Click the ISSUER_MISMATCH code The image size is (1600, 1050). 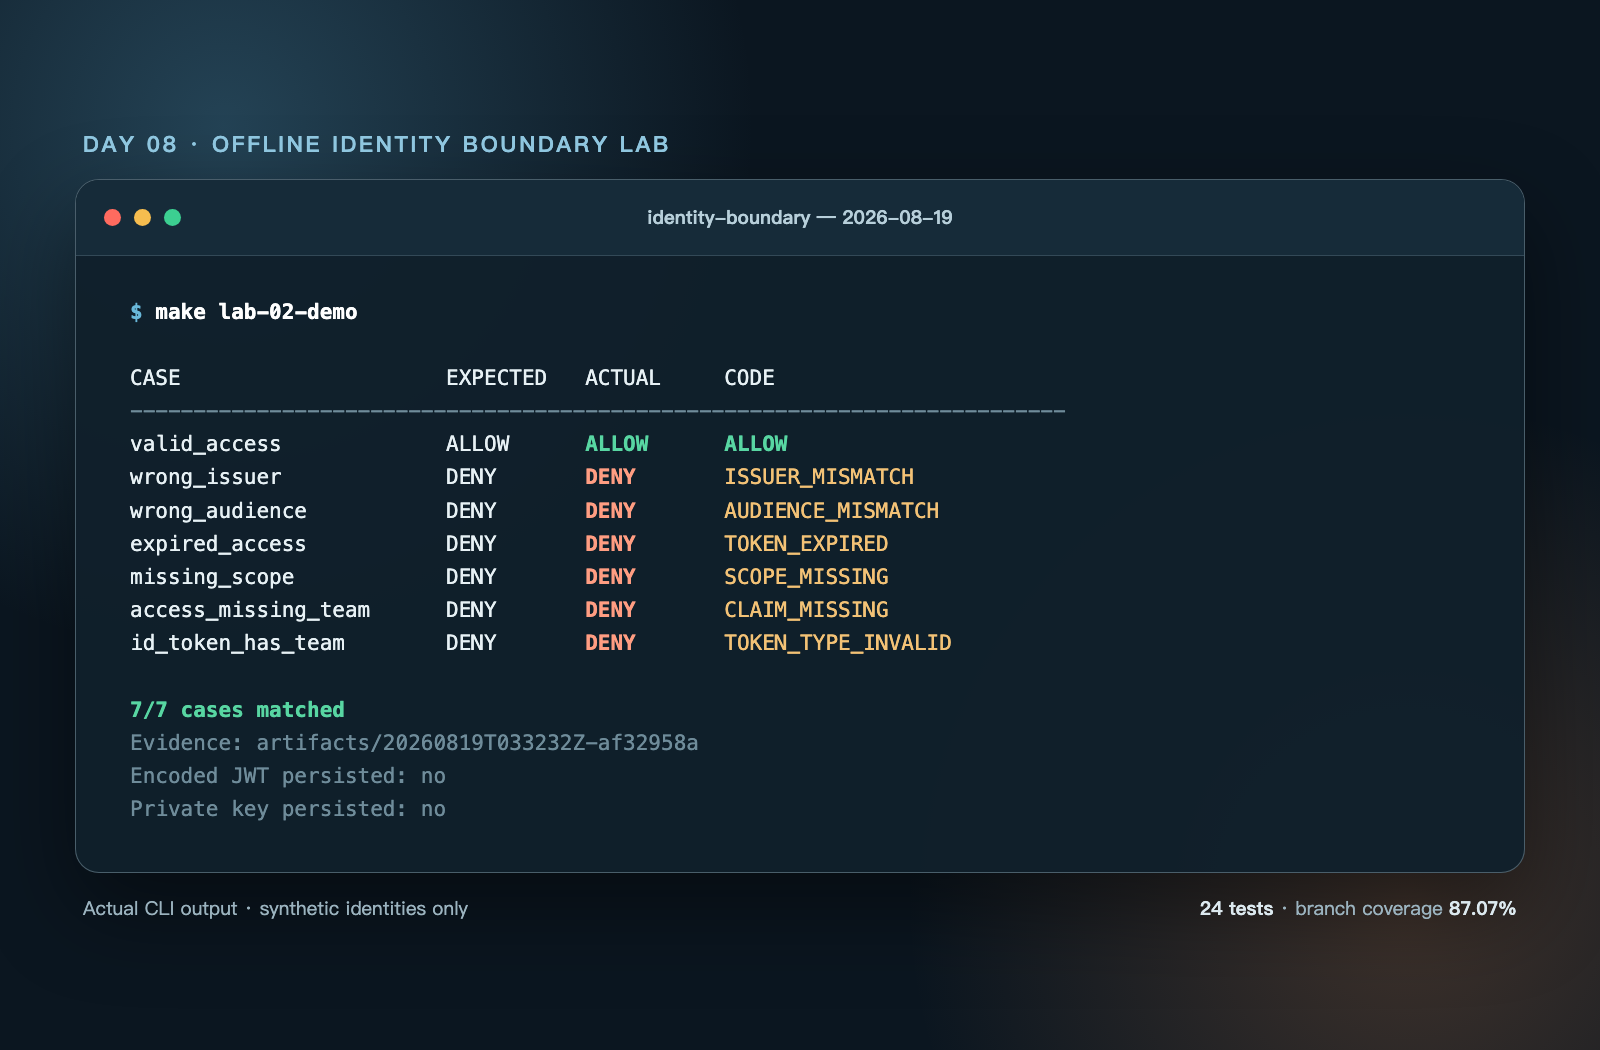(x=819, y=477)
